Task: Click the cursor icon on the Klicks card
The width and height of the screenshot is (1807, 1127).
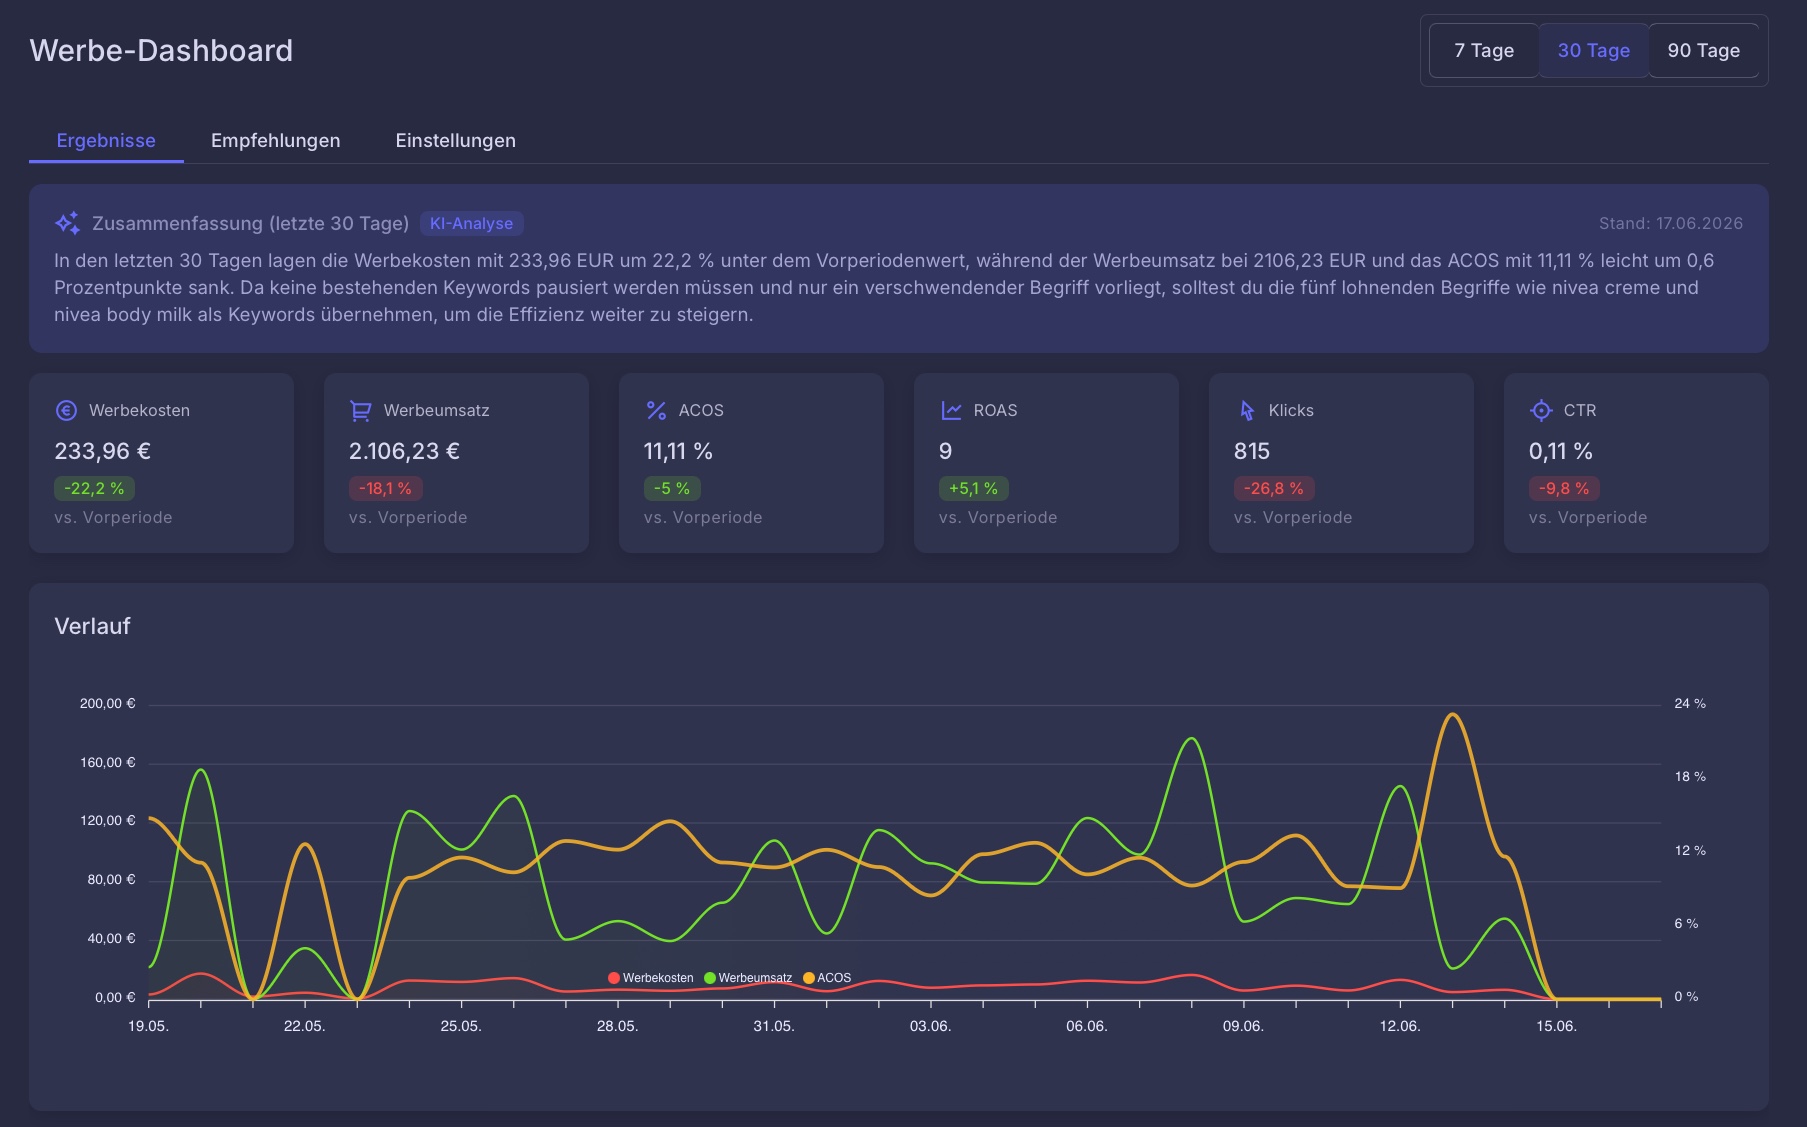Action: [1246, 410]
